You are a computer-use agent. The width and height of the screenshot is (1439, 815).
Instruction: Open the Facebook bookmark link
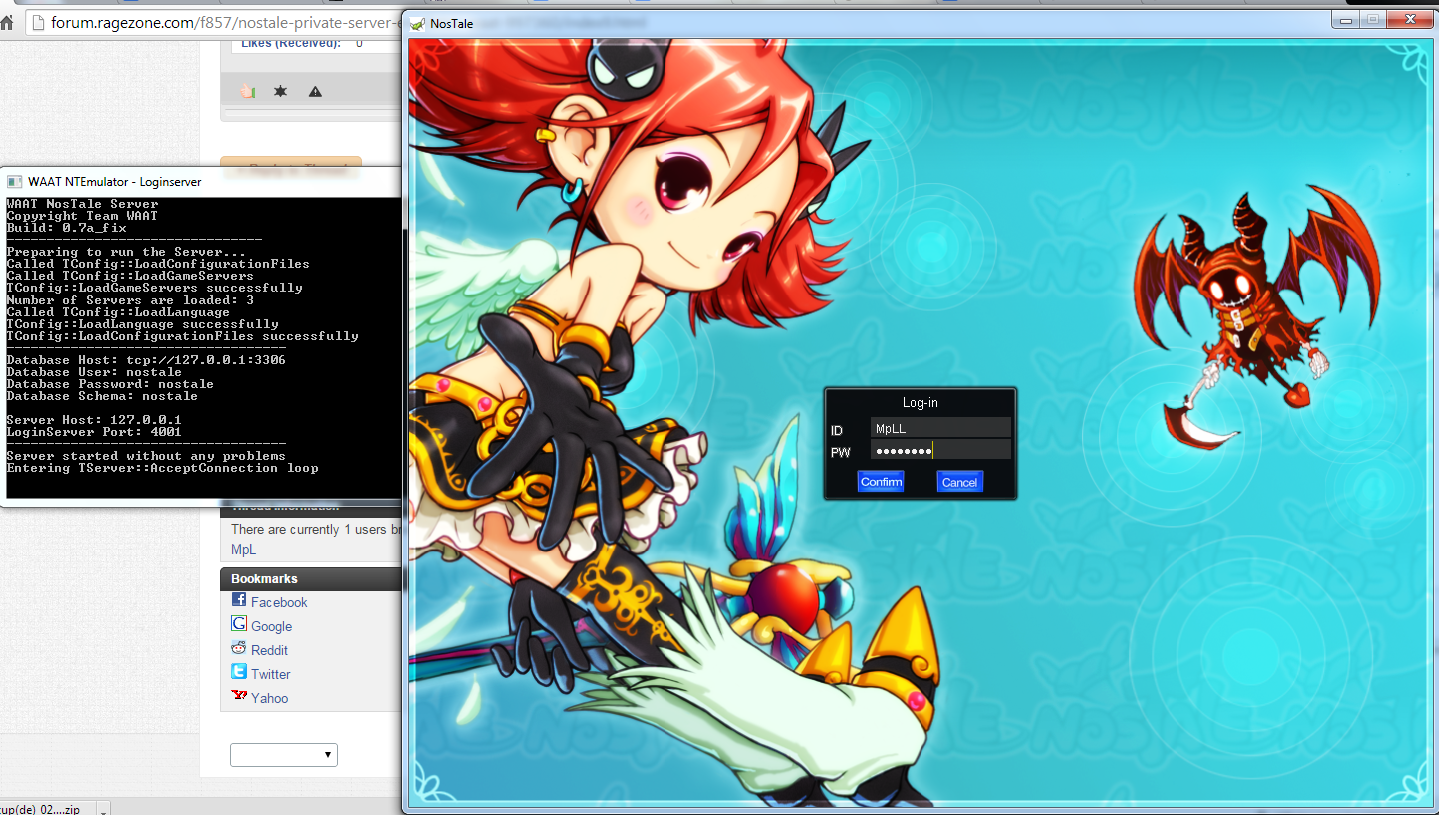click(x=279, y=602)
